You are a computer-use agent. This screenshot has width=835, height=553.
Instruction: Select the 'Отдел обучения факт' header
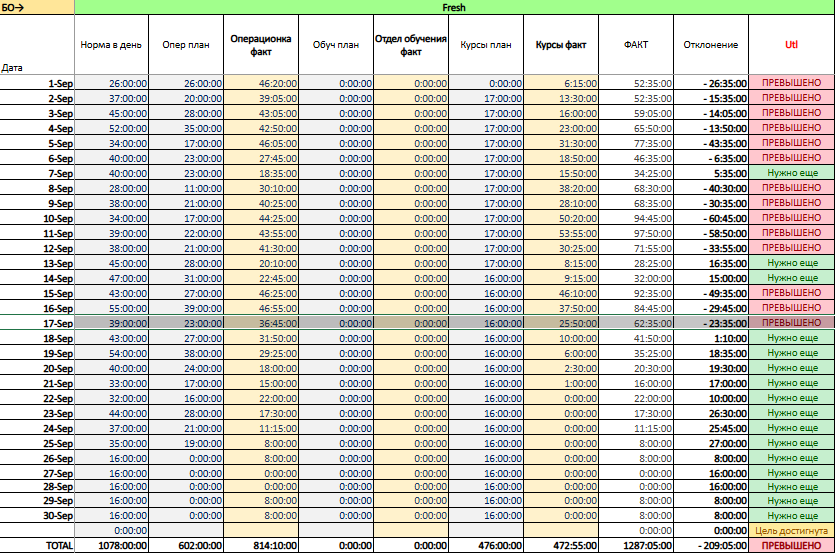(x=411, y=45)
